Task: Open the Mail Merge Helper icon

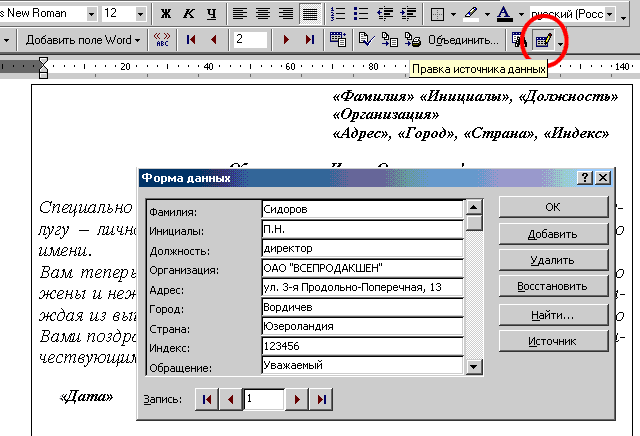Action: pos(338,40)
